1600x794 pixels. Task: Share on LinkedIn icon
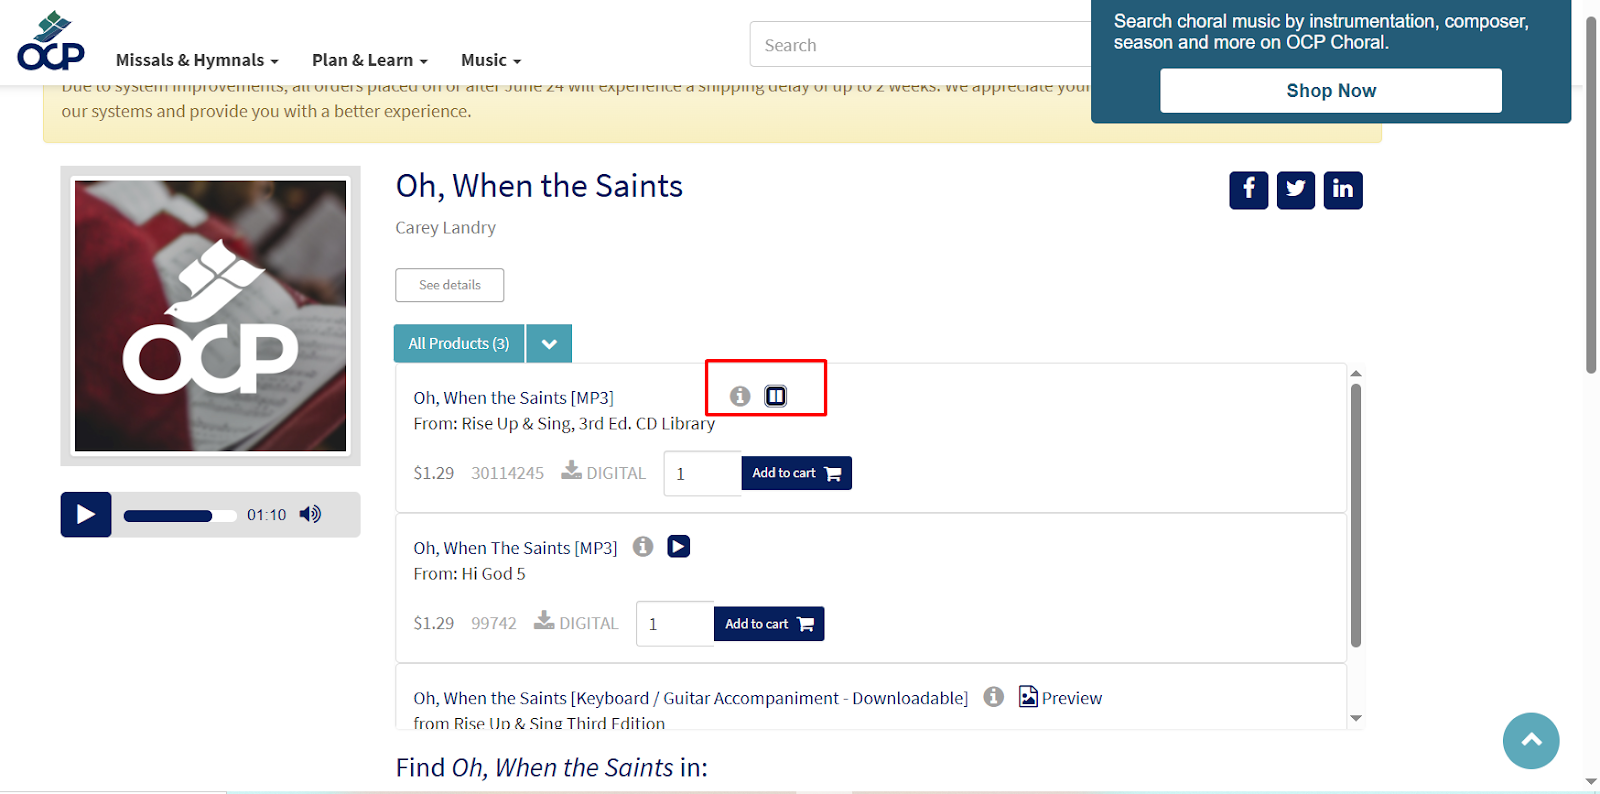1343,190
